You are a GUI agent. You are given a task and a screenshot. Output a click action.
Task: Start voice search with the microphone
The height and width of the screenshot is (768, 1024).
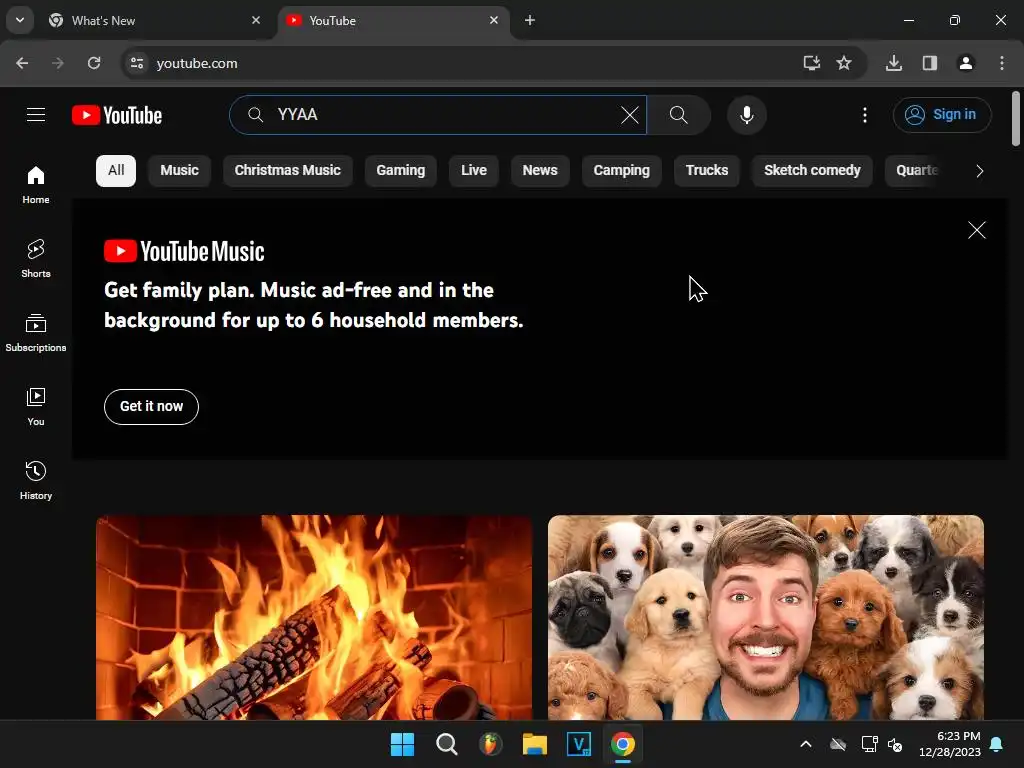(x=746, y=115)
